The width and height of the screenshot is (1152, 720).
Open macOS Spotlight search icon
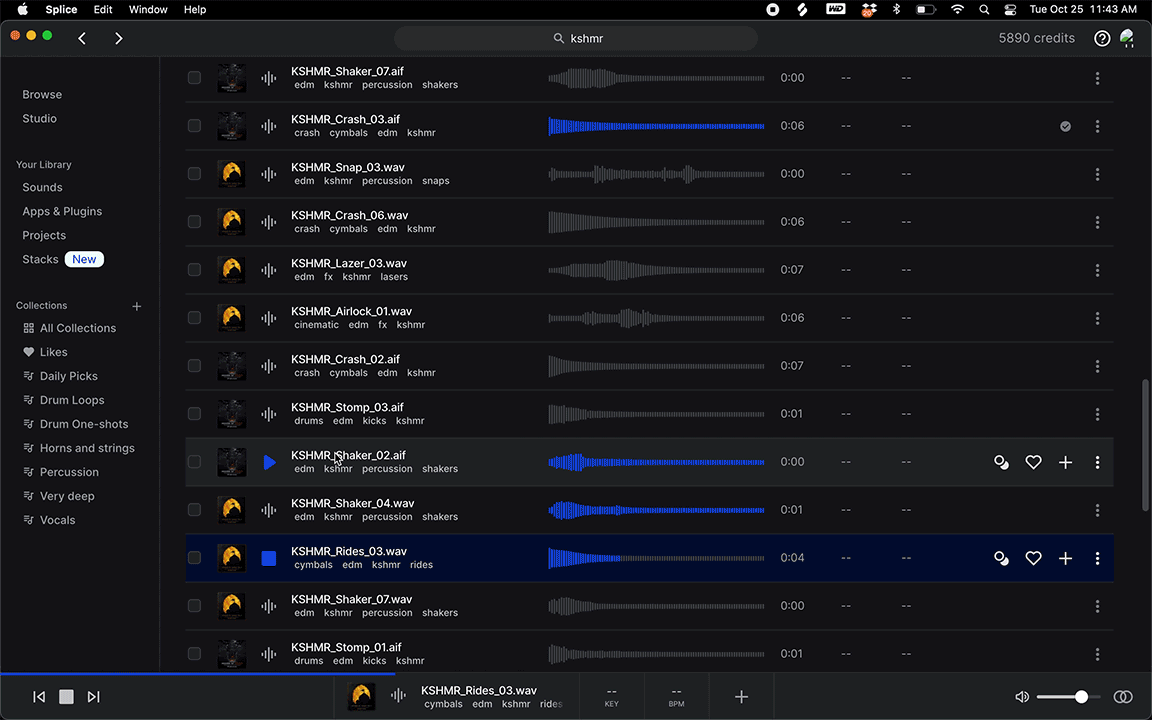tap(984, 10)
